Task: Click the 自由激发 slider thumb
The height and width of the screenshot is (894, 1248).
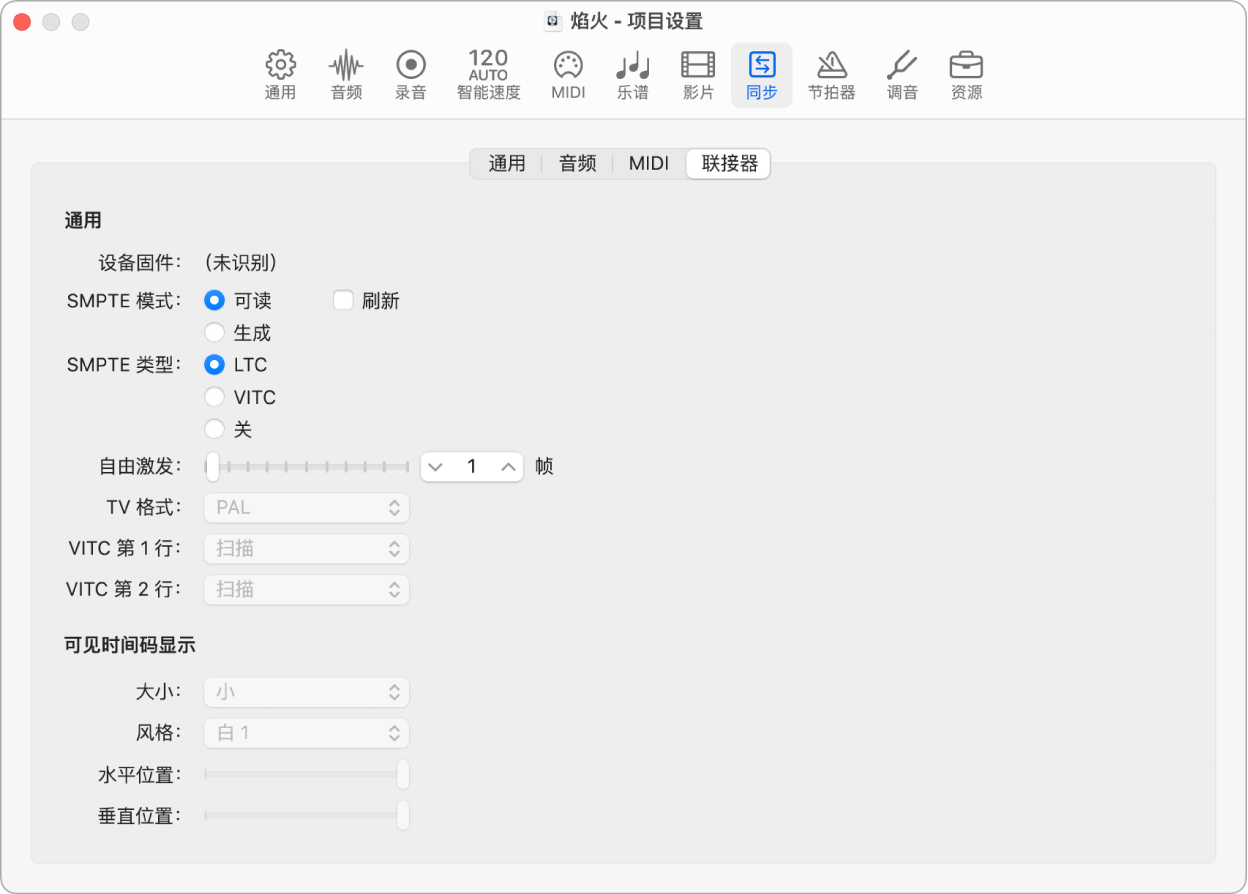Action: point(212,466)
